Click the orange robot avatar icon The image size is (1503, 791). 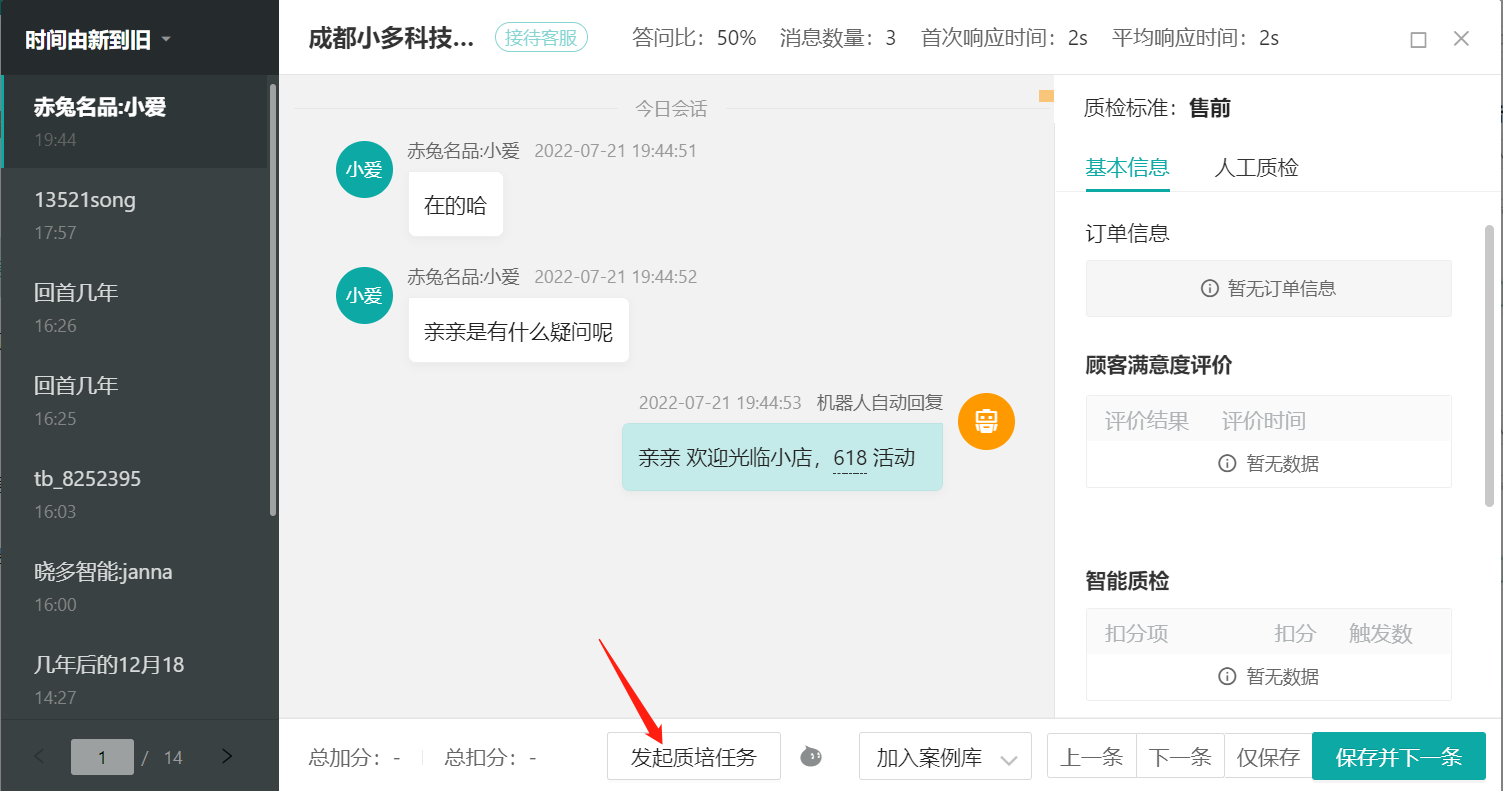[986, 421]
